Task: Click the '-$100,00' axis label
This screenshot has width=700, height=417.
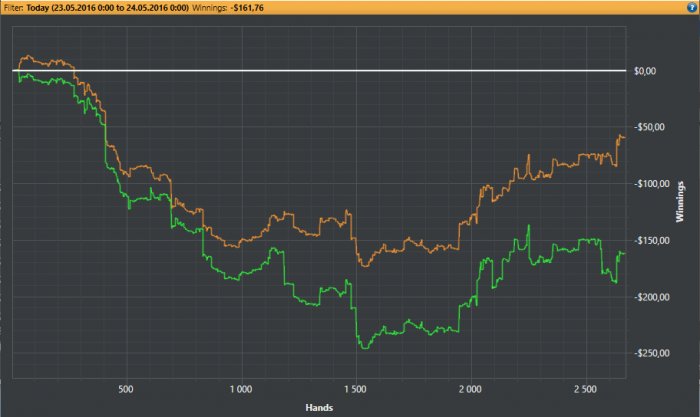Action: click(652, 184)
